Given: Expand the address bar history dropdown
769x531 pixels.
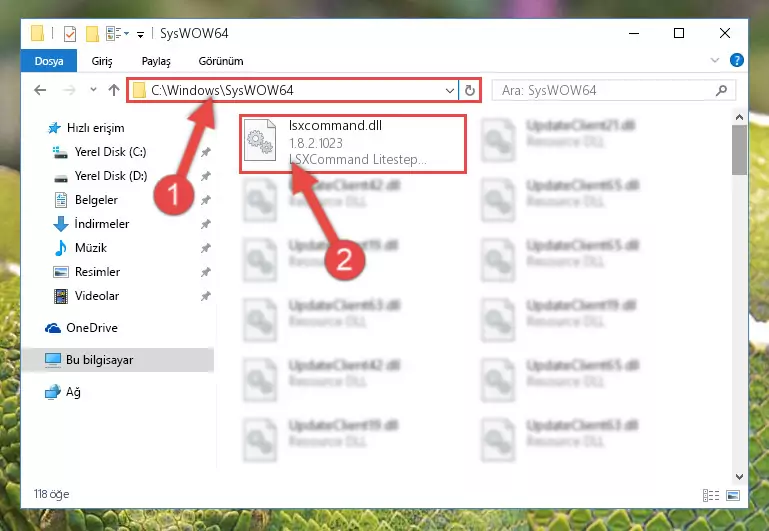Looking at the screenshot, I should click(449, 90).
